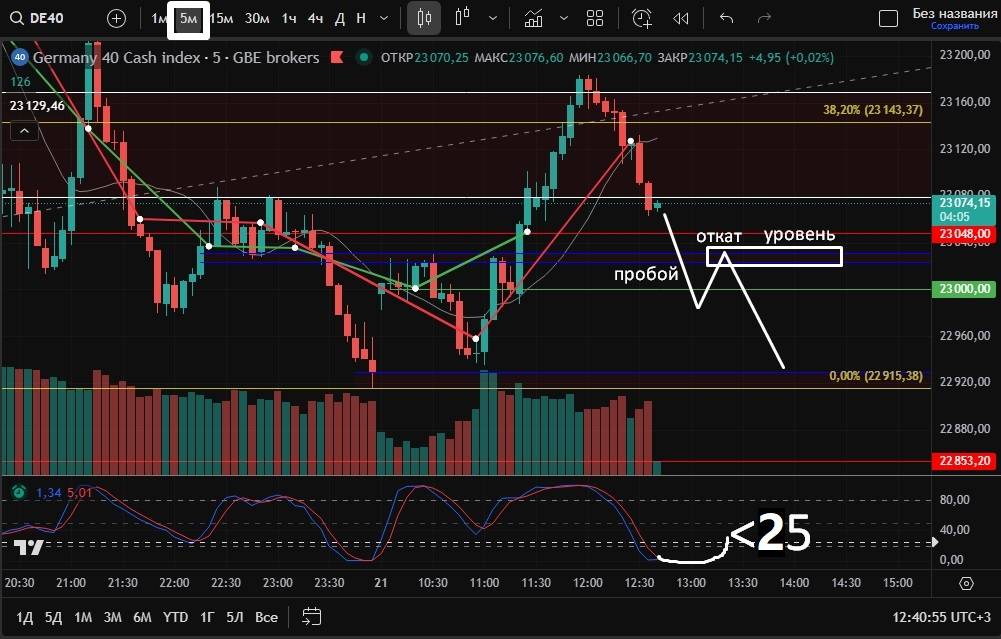Select the candlestick chart type button
The width and height of the screenshot is (1001, 639).
tap(424, 18)
